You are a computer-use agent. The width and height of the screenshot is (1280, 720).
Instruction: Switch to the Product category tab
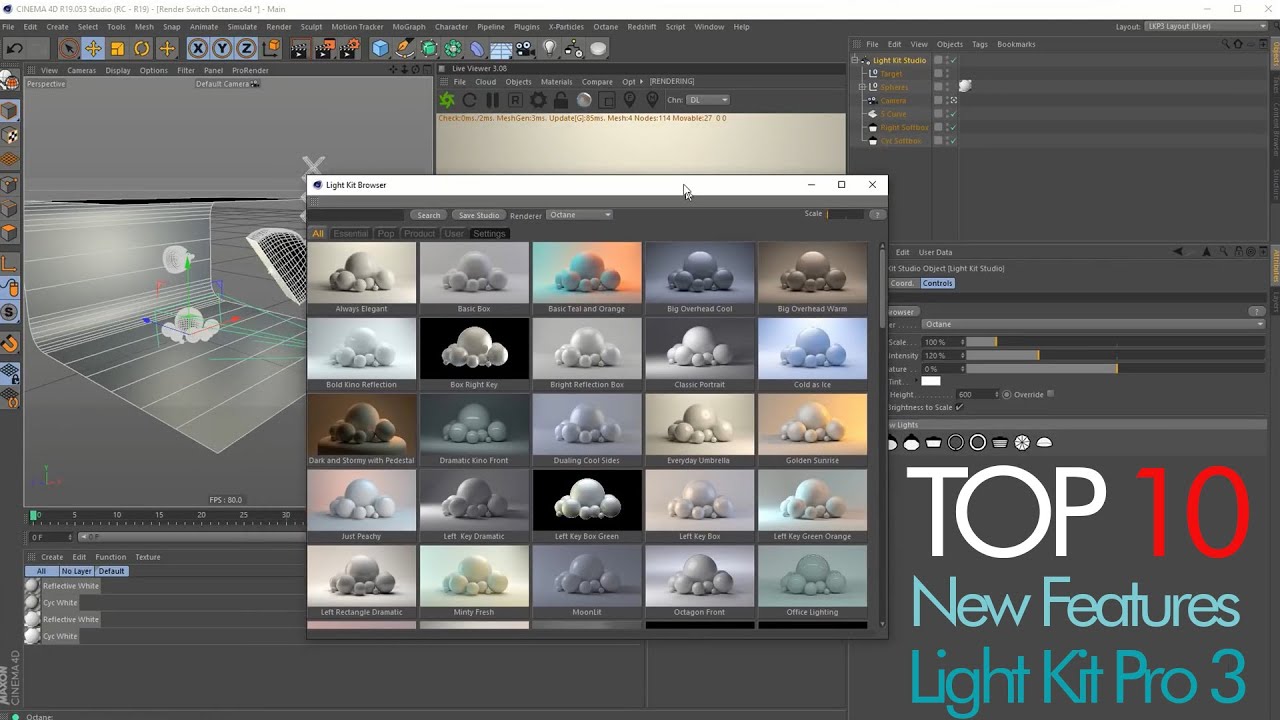click(419, 233)
